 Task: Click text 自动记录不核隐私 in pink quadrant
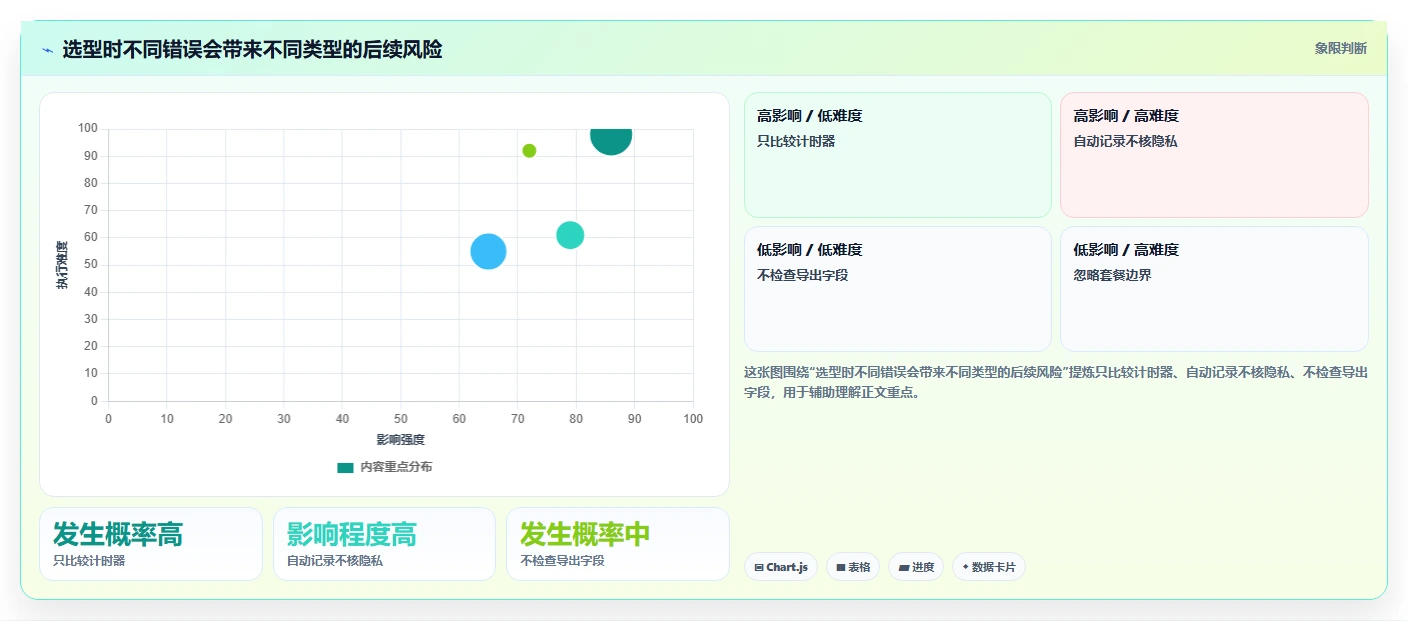(1126, 141)
